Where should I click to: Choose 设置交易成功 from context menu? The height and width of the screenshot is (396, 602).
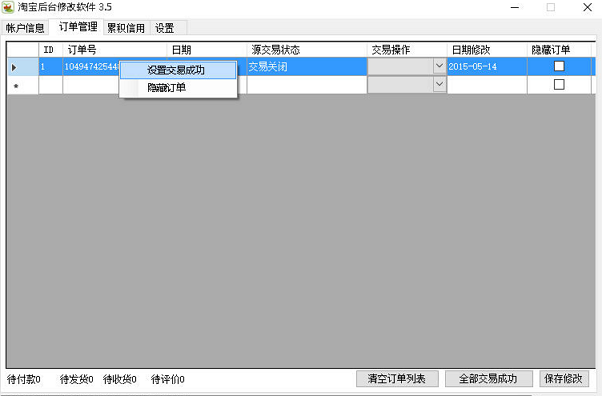(178, 70)
